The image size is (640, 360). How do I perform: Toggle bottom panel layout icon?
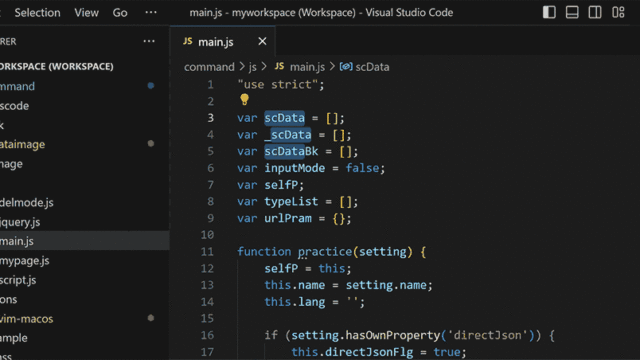click(x=572, y=12)
